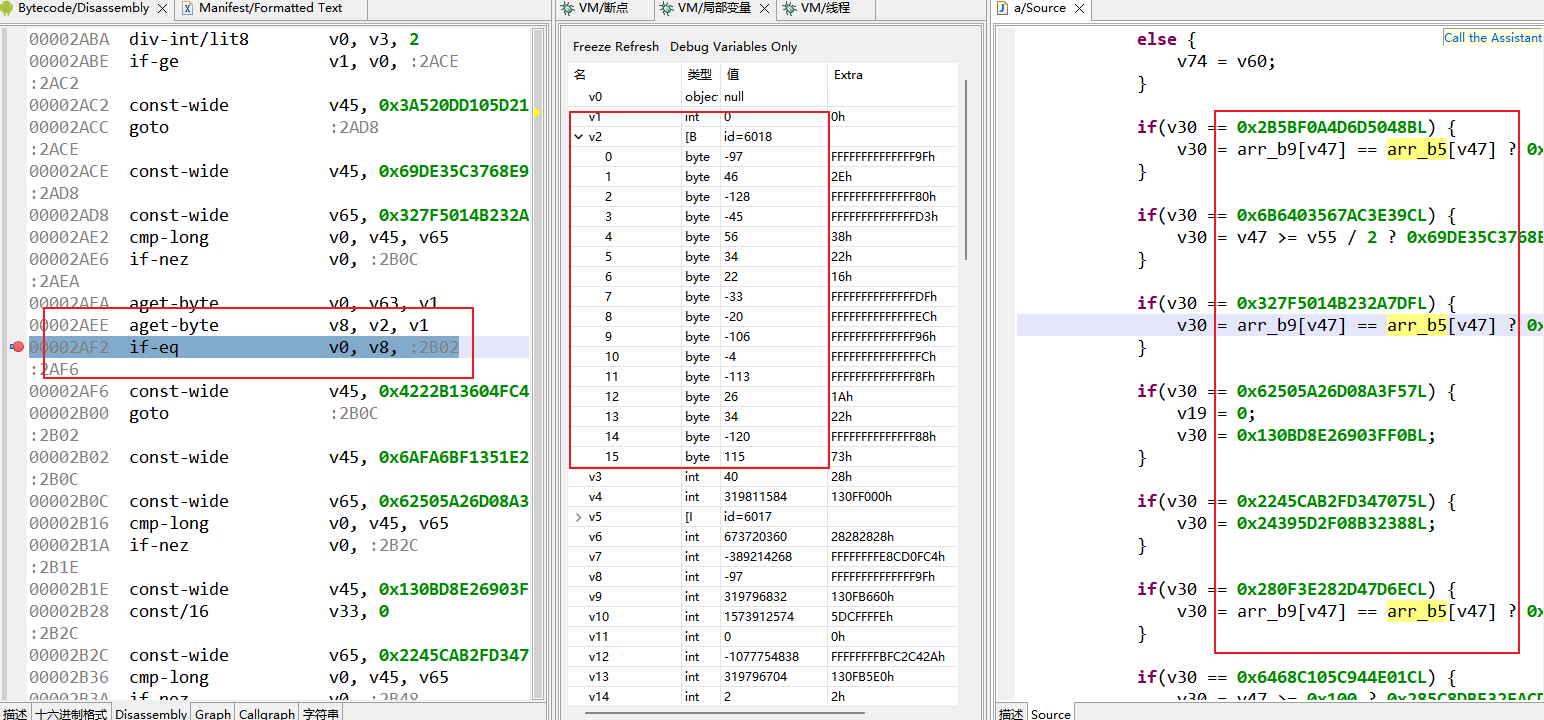Close the a/Source tab
1544x720 pixels.
[x=1079, y=8]
